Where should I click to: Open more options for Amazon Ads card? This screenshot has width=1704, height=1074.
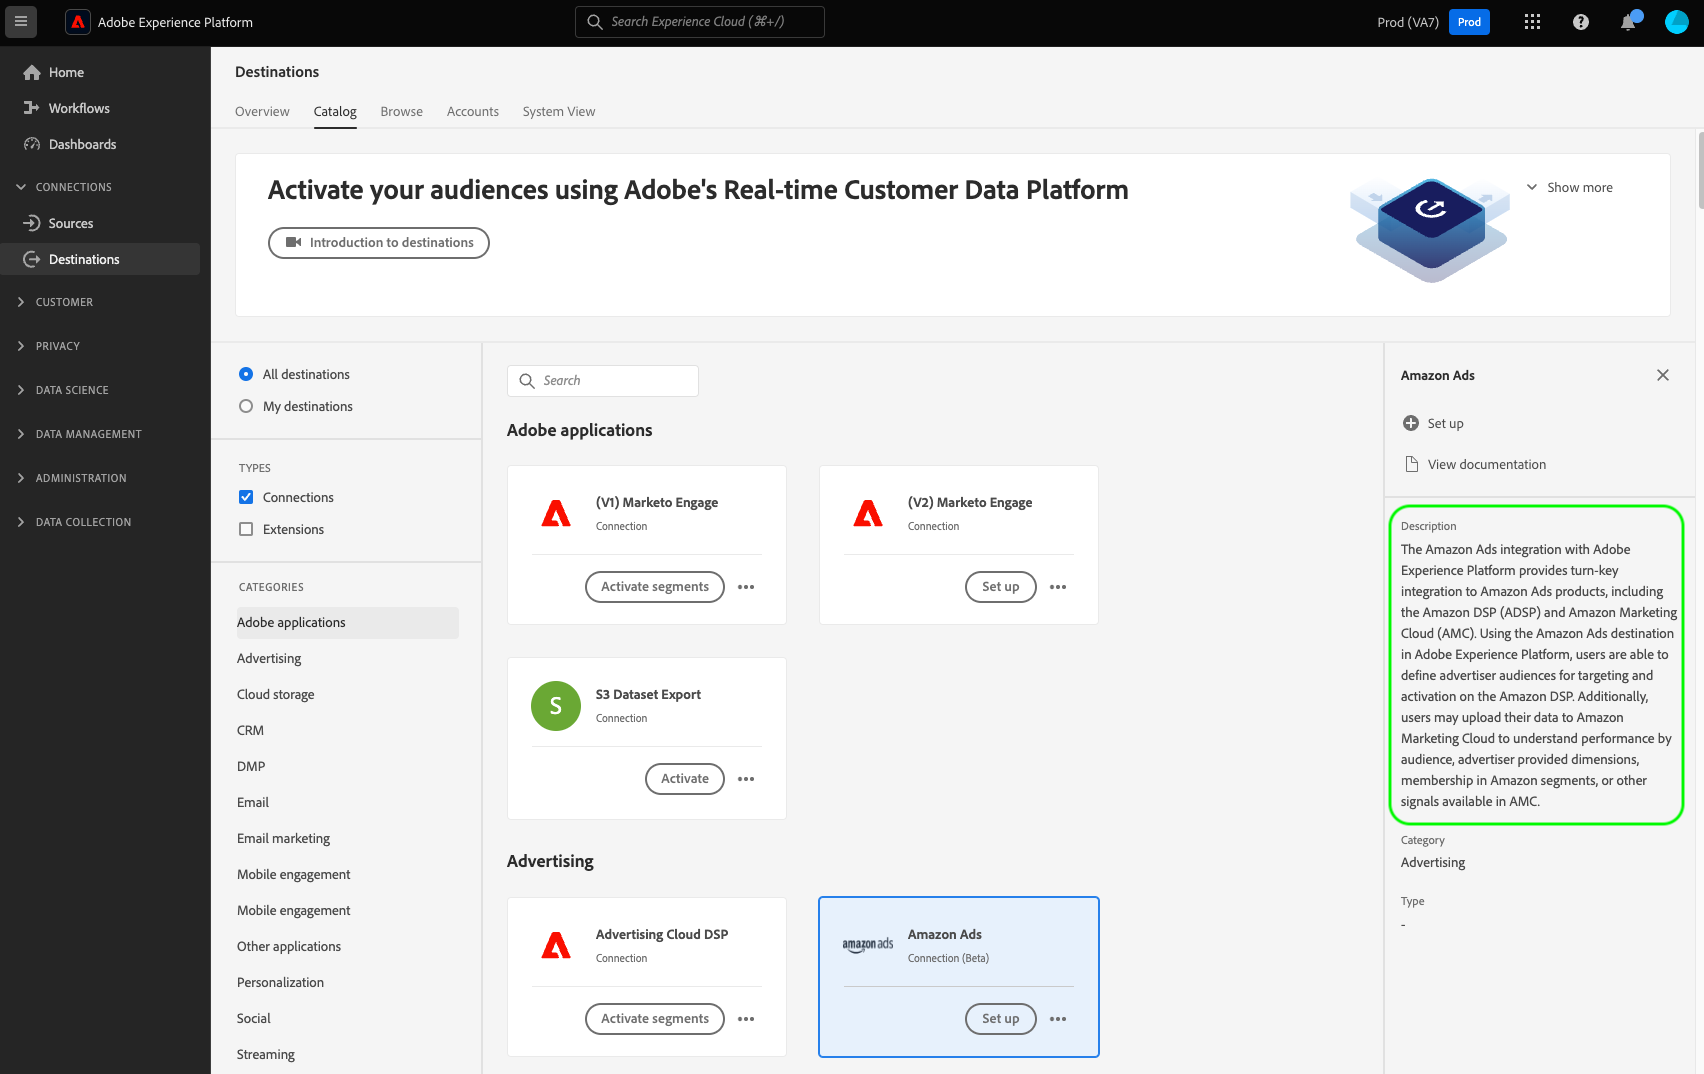pyautogui.click(x=1058, y=1019)
